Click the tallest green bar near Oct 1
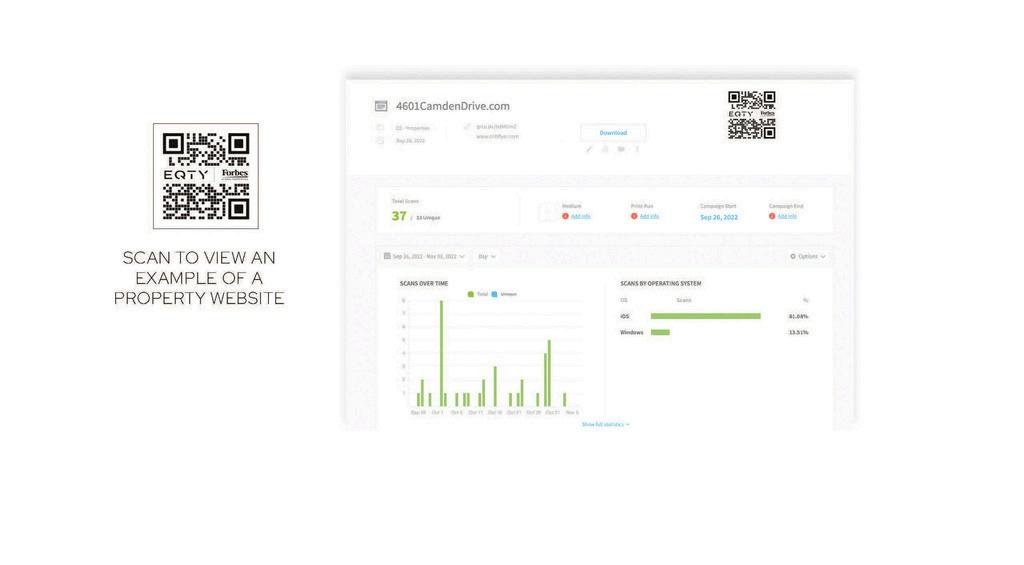 pyautogui.click(x=441, y=353)
